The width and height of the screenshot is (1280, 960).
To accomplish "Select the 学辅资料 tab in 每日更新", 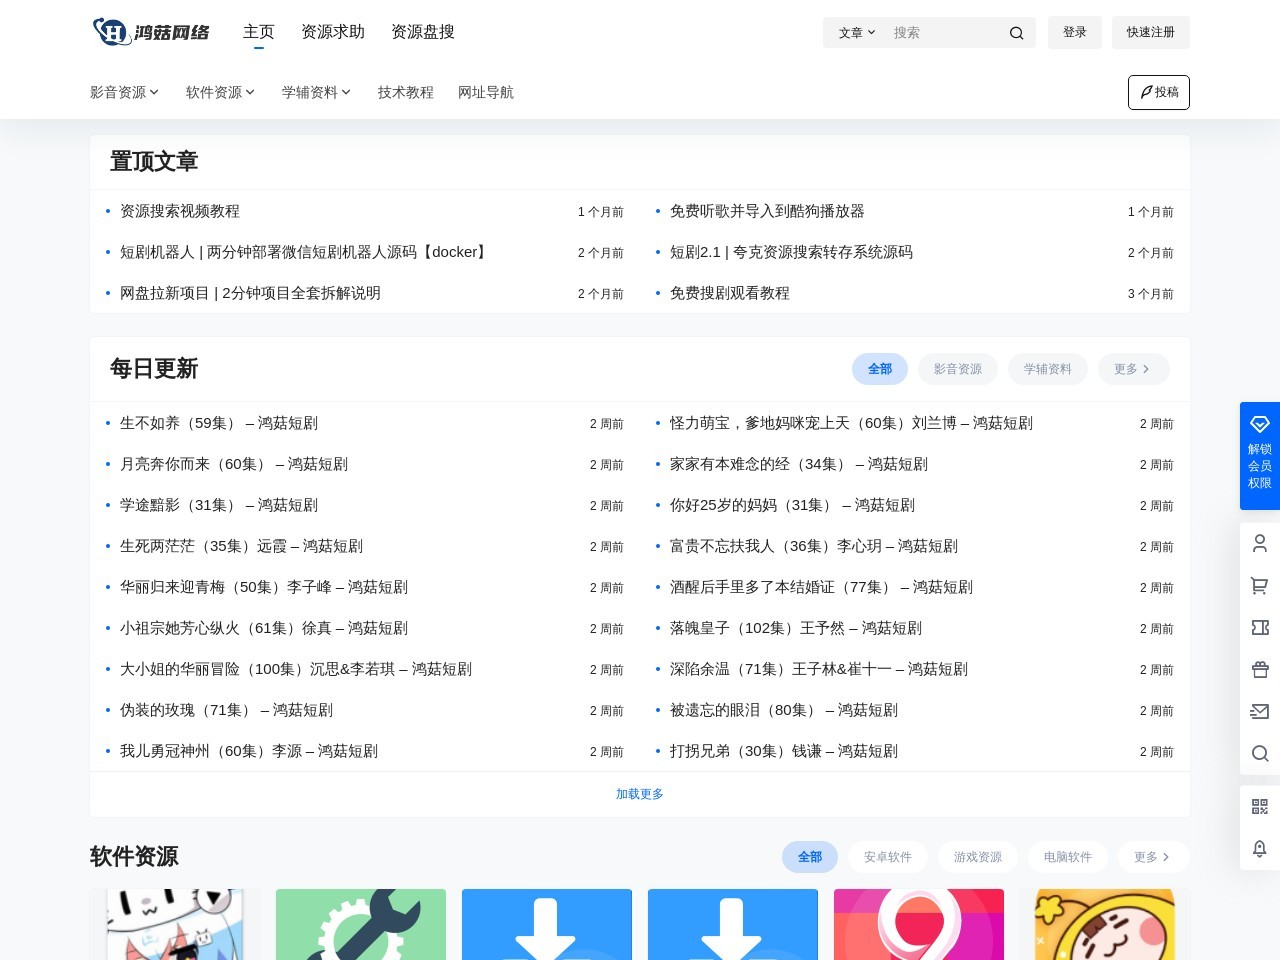I will 1048,369.
